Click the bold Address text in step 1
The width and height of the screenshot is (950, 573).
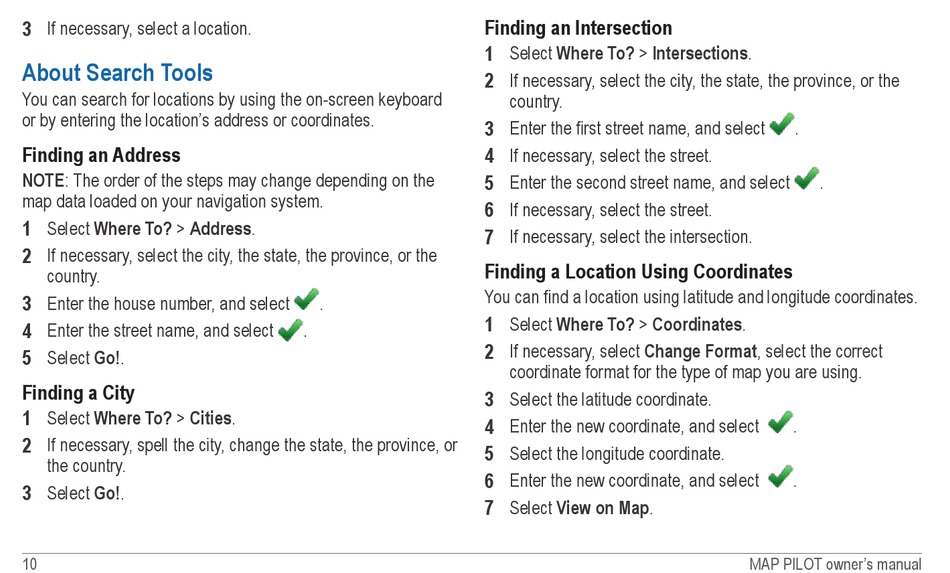point(221,229)
